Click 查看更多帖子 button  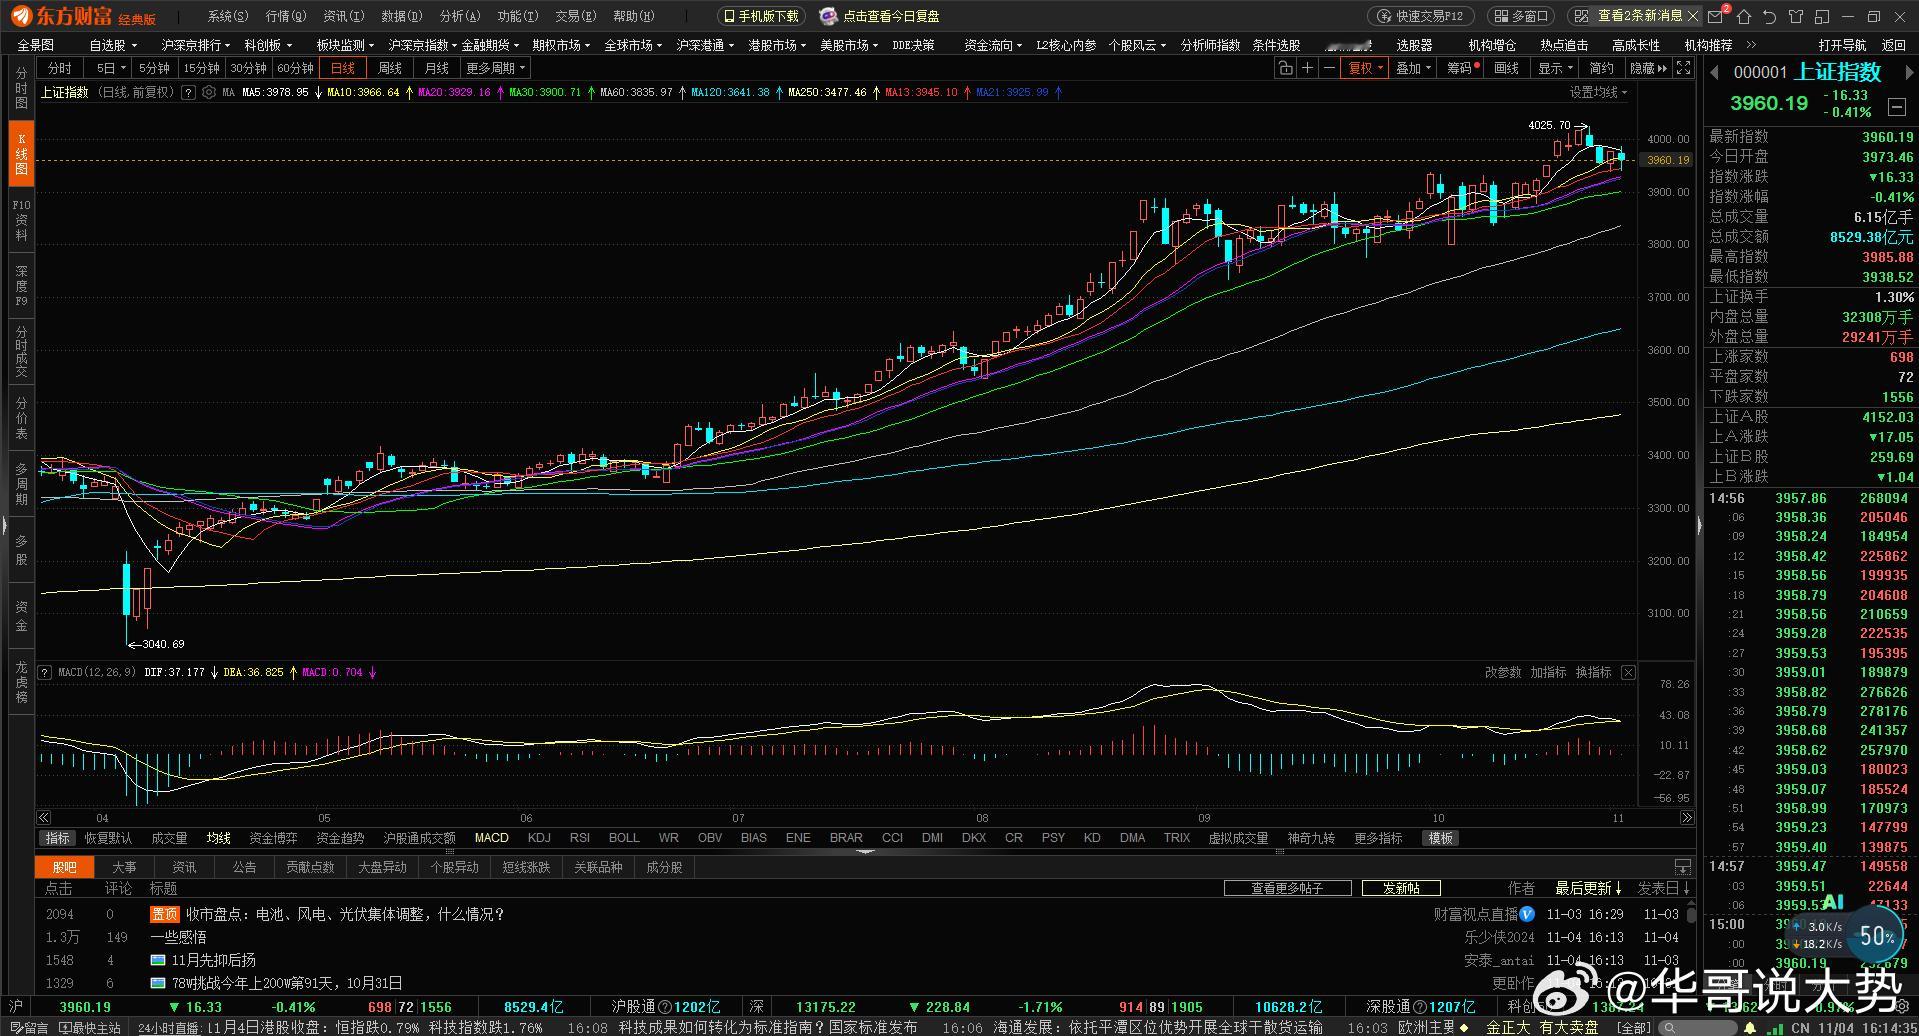[1287, 888]
